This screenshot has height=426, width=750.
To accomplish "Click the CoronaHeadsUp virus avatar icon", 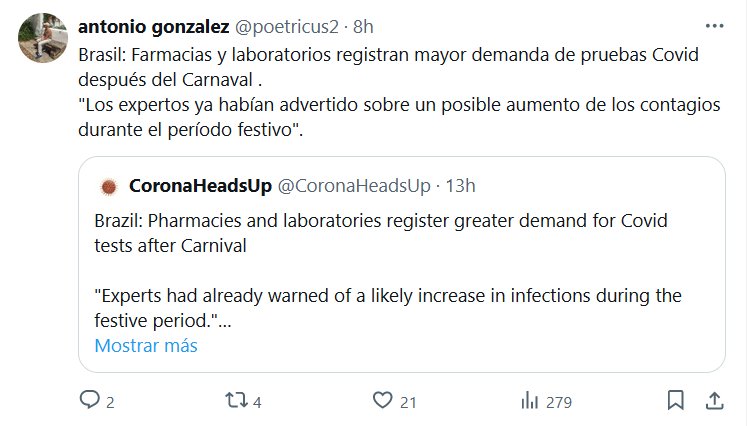I will coord(108,186).
